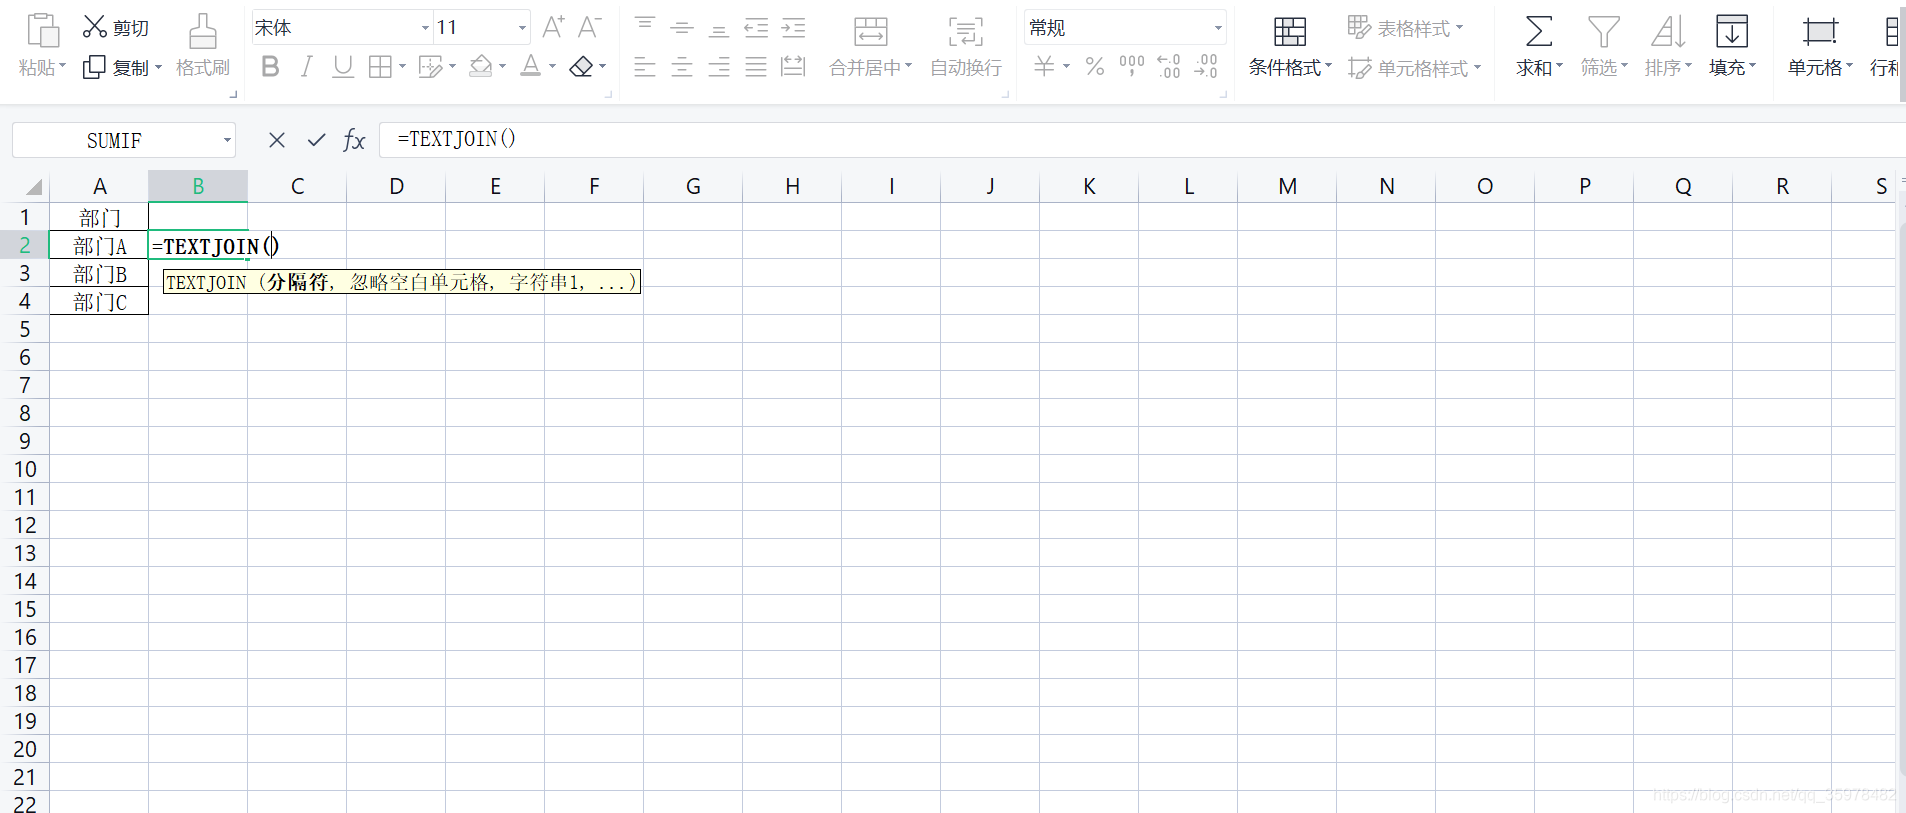This screenshot has width=1906, height=813.
Task: Click the eraser clear formatting icon
Action: [x=581, y=67]
